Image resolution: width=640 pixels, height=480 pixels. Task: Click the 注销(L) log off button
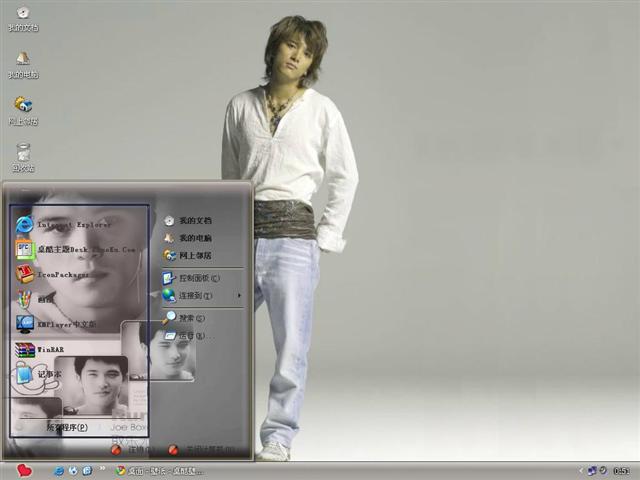tap(133, 450)
